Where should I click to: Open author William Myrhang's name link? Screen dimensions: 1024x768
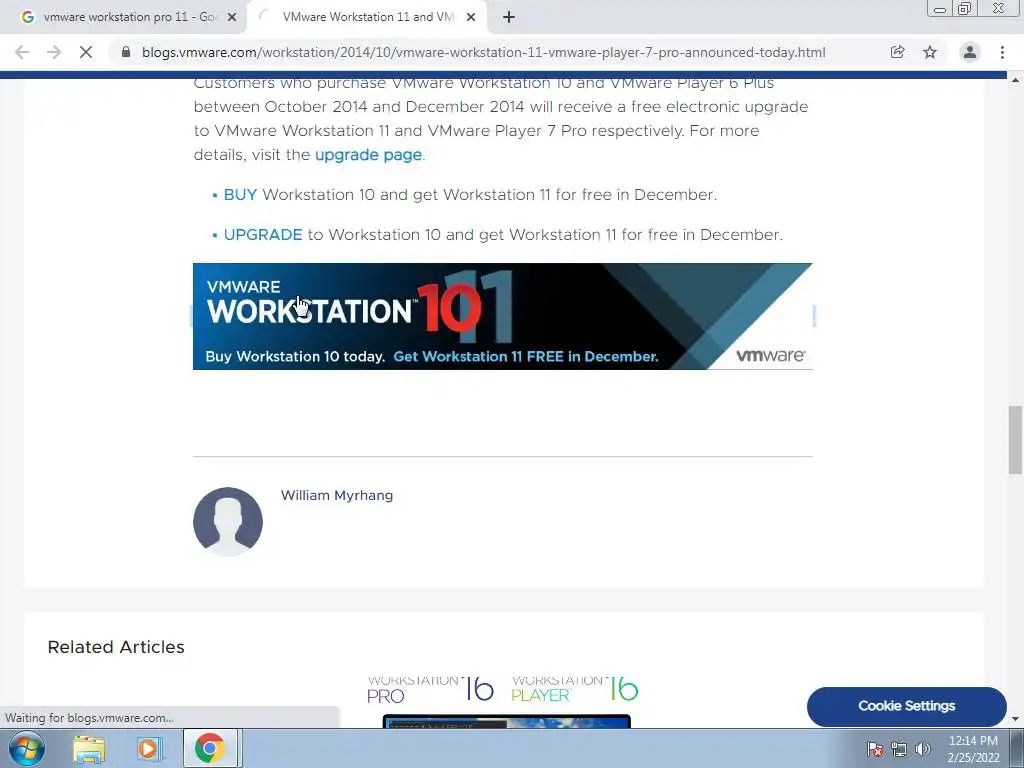(x=337, y=495)
